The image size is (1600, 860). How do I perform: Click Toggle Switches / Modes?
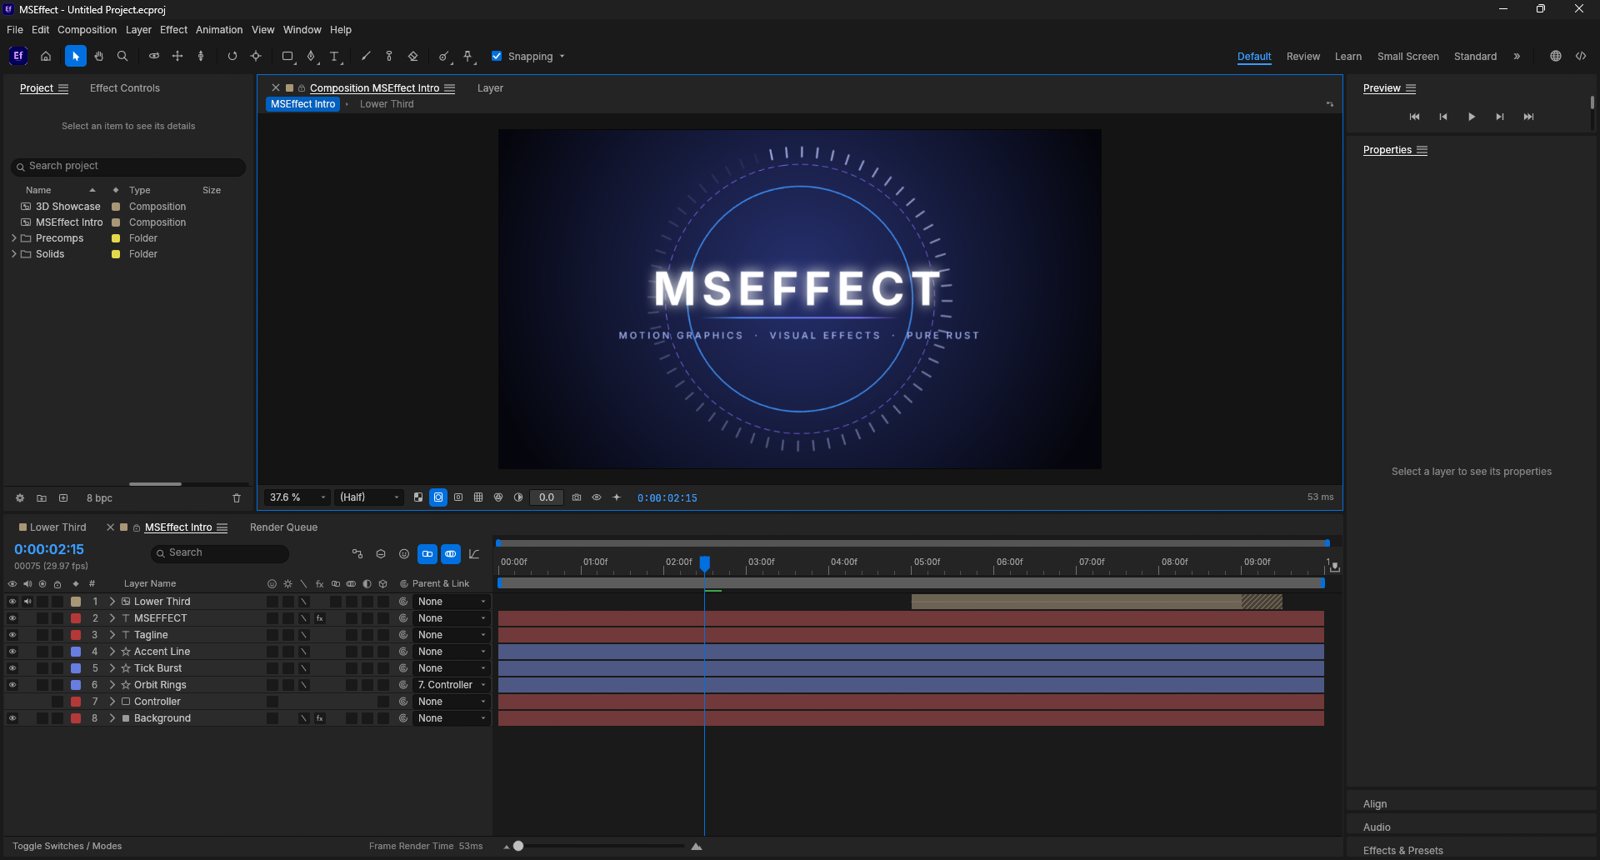tap(67, 846)
